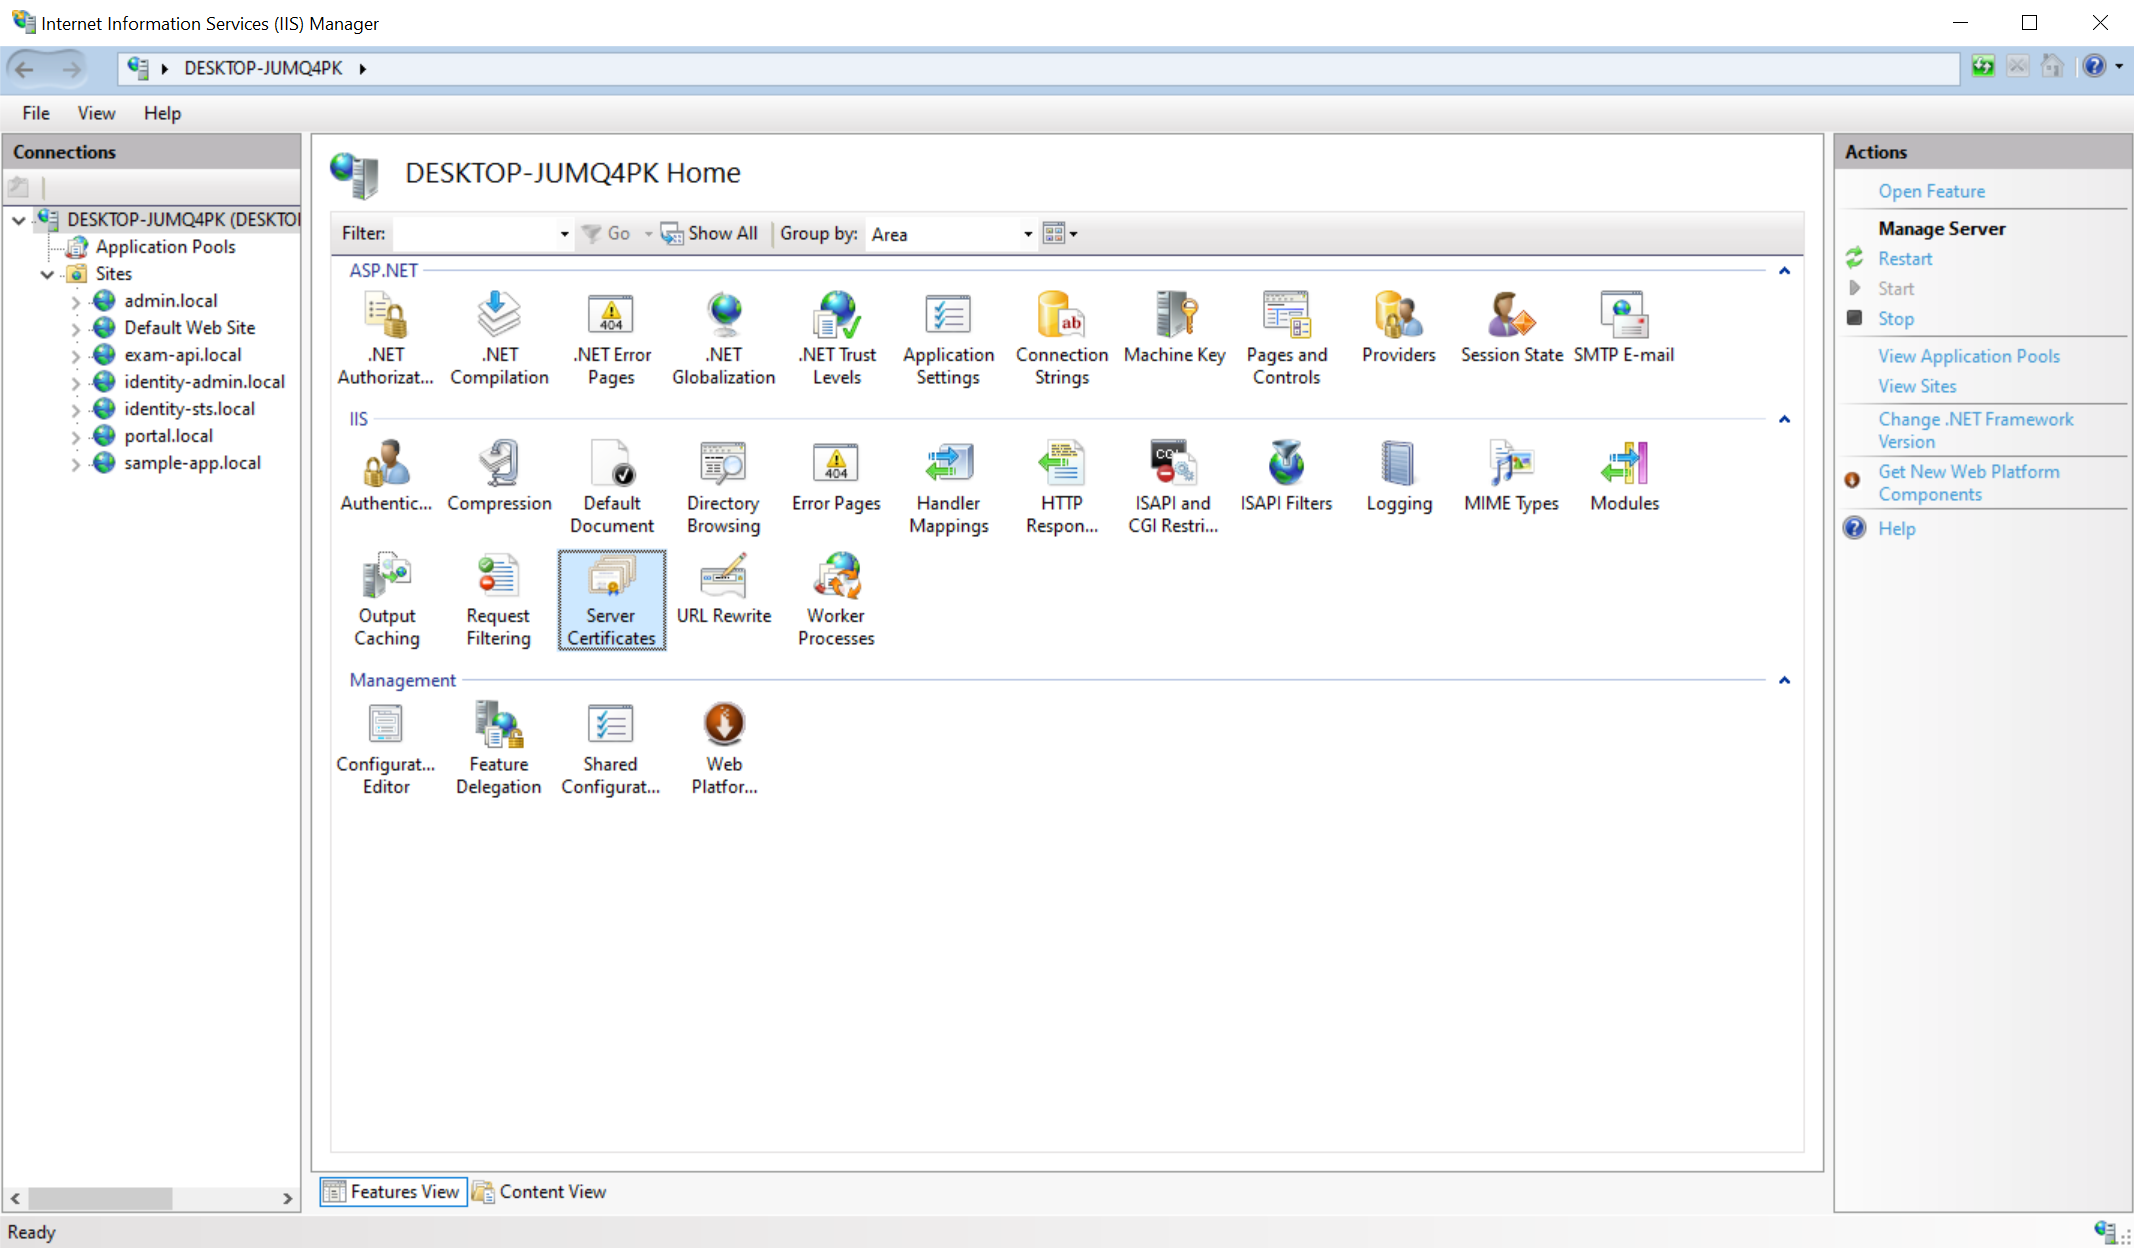
Task: Open URL Rewrite settings
Action: (724, 590)
